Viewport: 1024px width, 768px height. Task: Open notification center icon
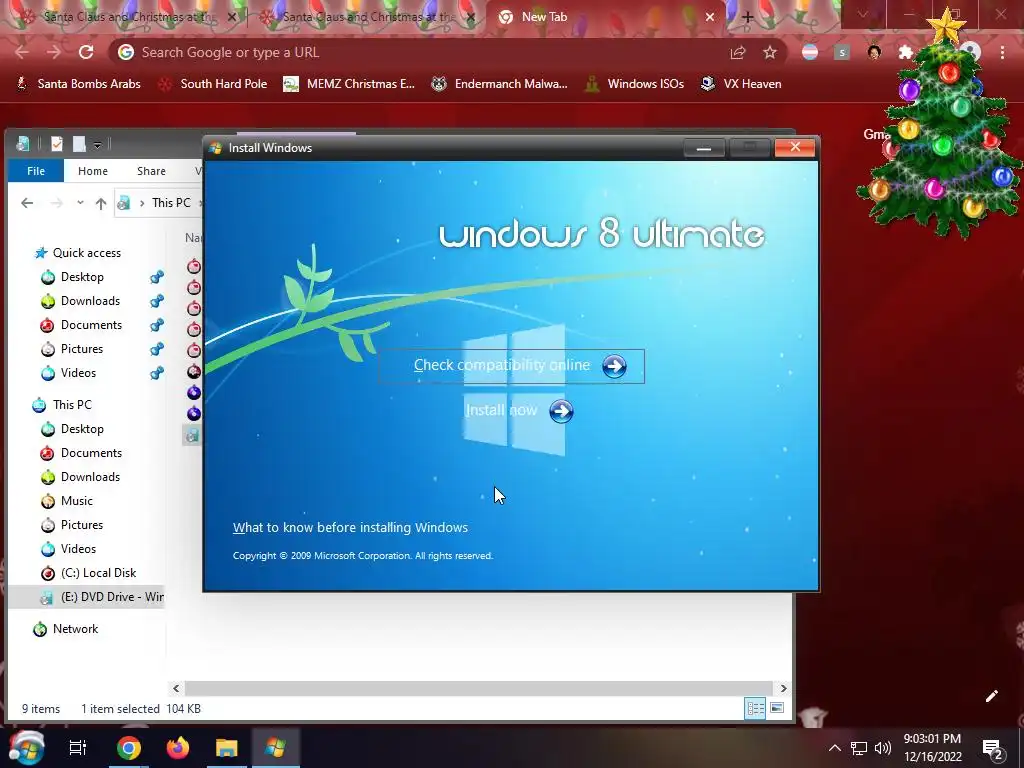tap(993, 749)
